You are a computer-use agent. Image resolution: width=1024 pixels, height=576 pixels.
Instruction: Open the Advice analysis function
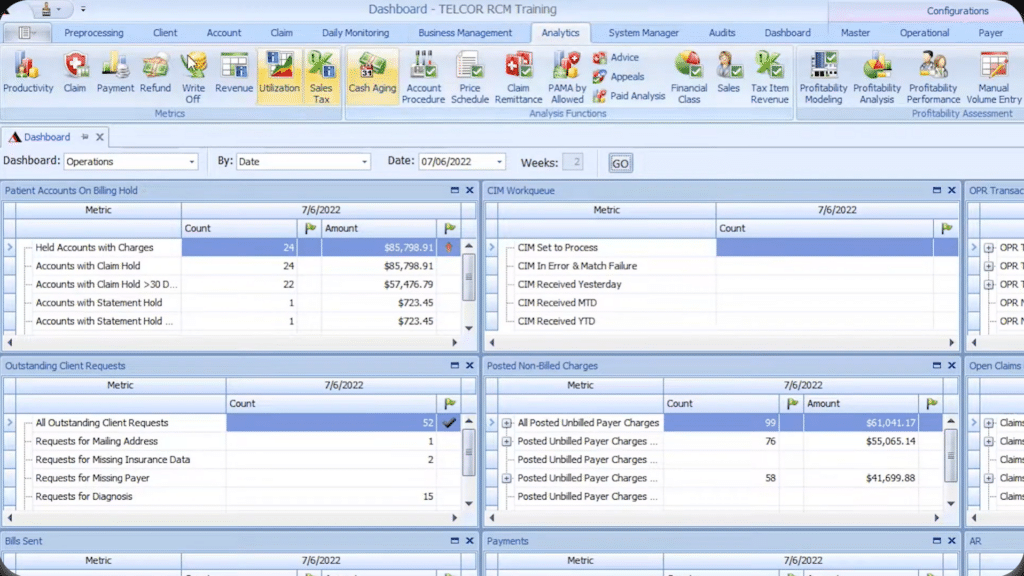pos(616,57)
